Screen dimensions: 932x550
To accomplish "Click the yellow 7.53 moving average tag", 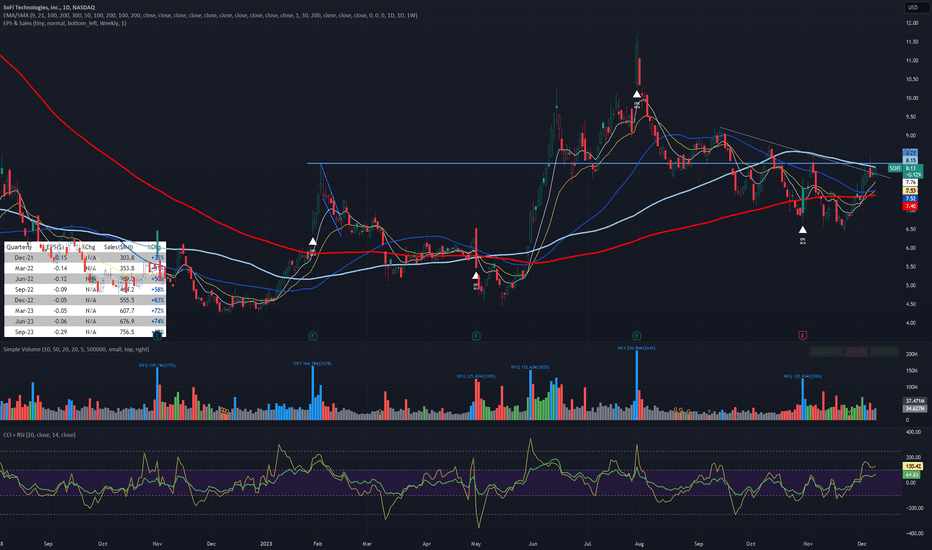I will tap(910, 190).
